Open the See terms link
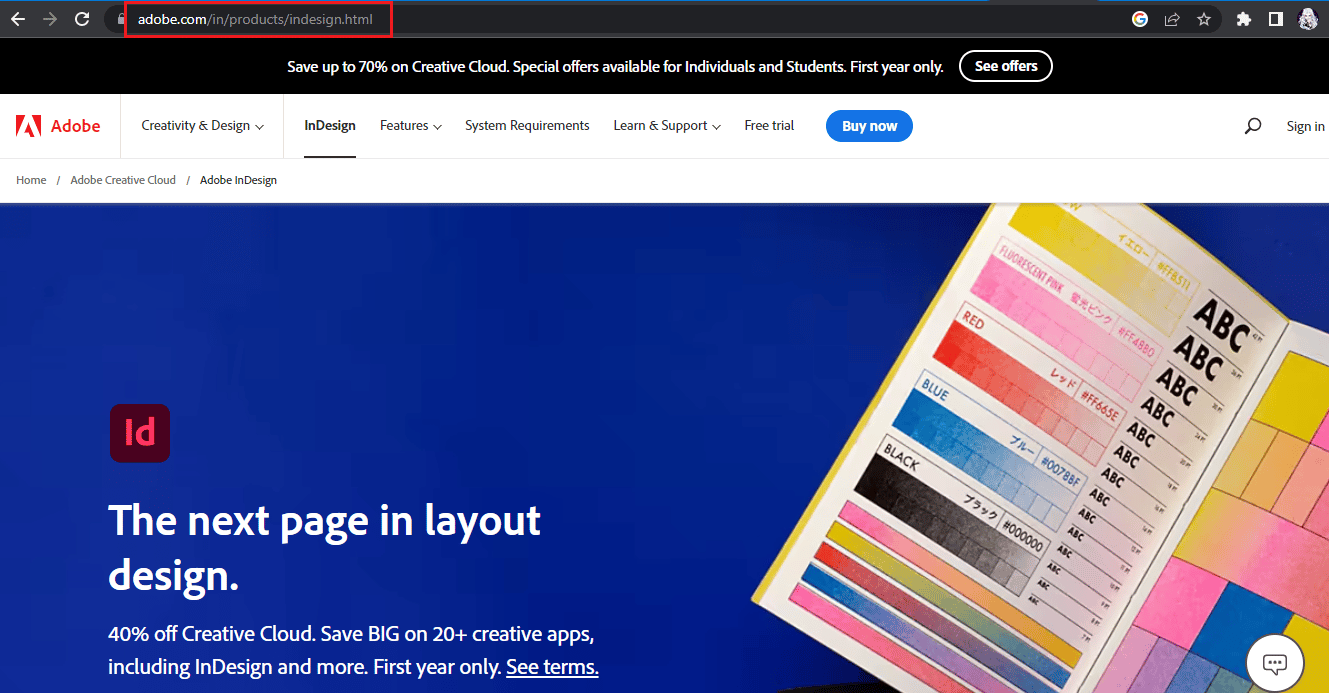The height and width of the screenshot is (693, 1329). pyautogui.click(x=552, y=667)
